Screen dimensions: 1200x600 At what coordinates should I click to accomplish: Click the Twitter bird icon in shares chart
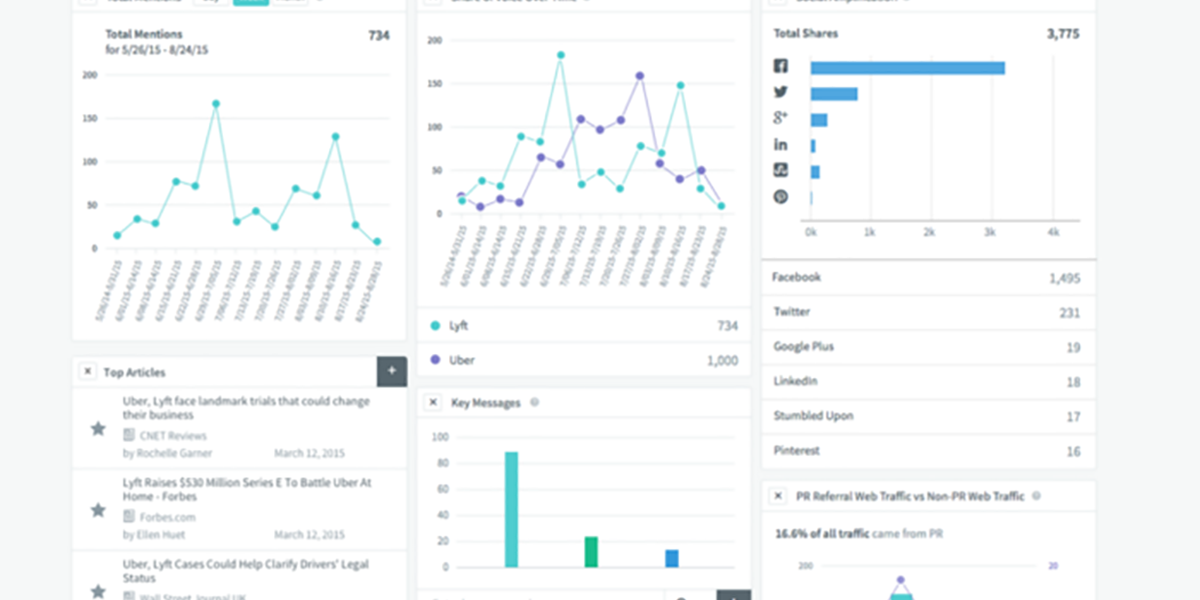click(781, 93)
